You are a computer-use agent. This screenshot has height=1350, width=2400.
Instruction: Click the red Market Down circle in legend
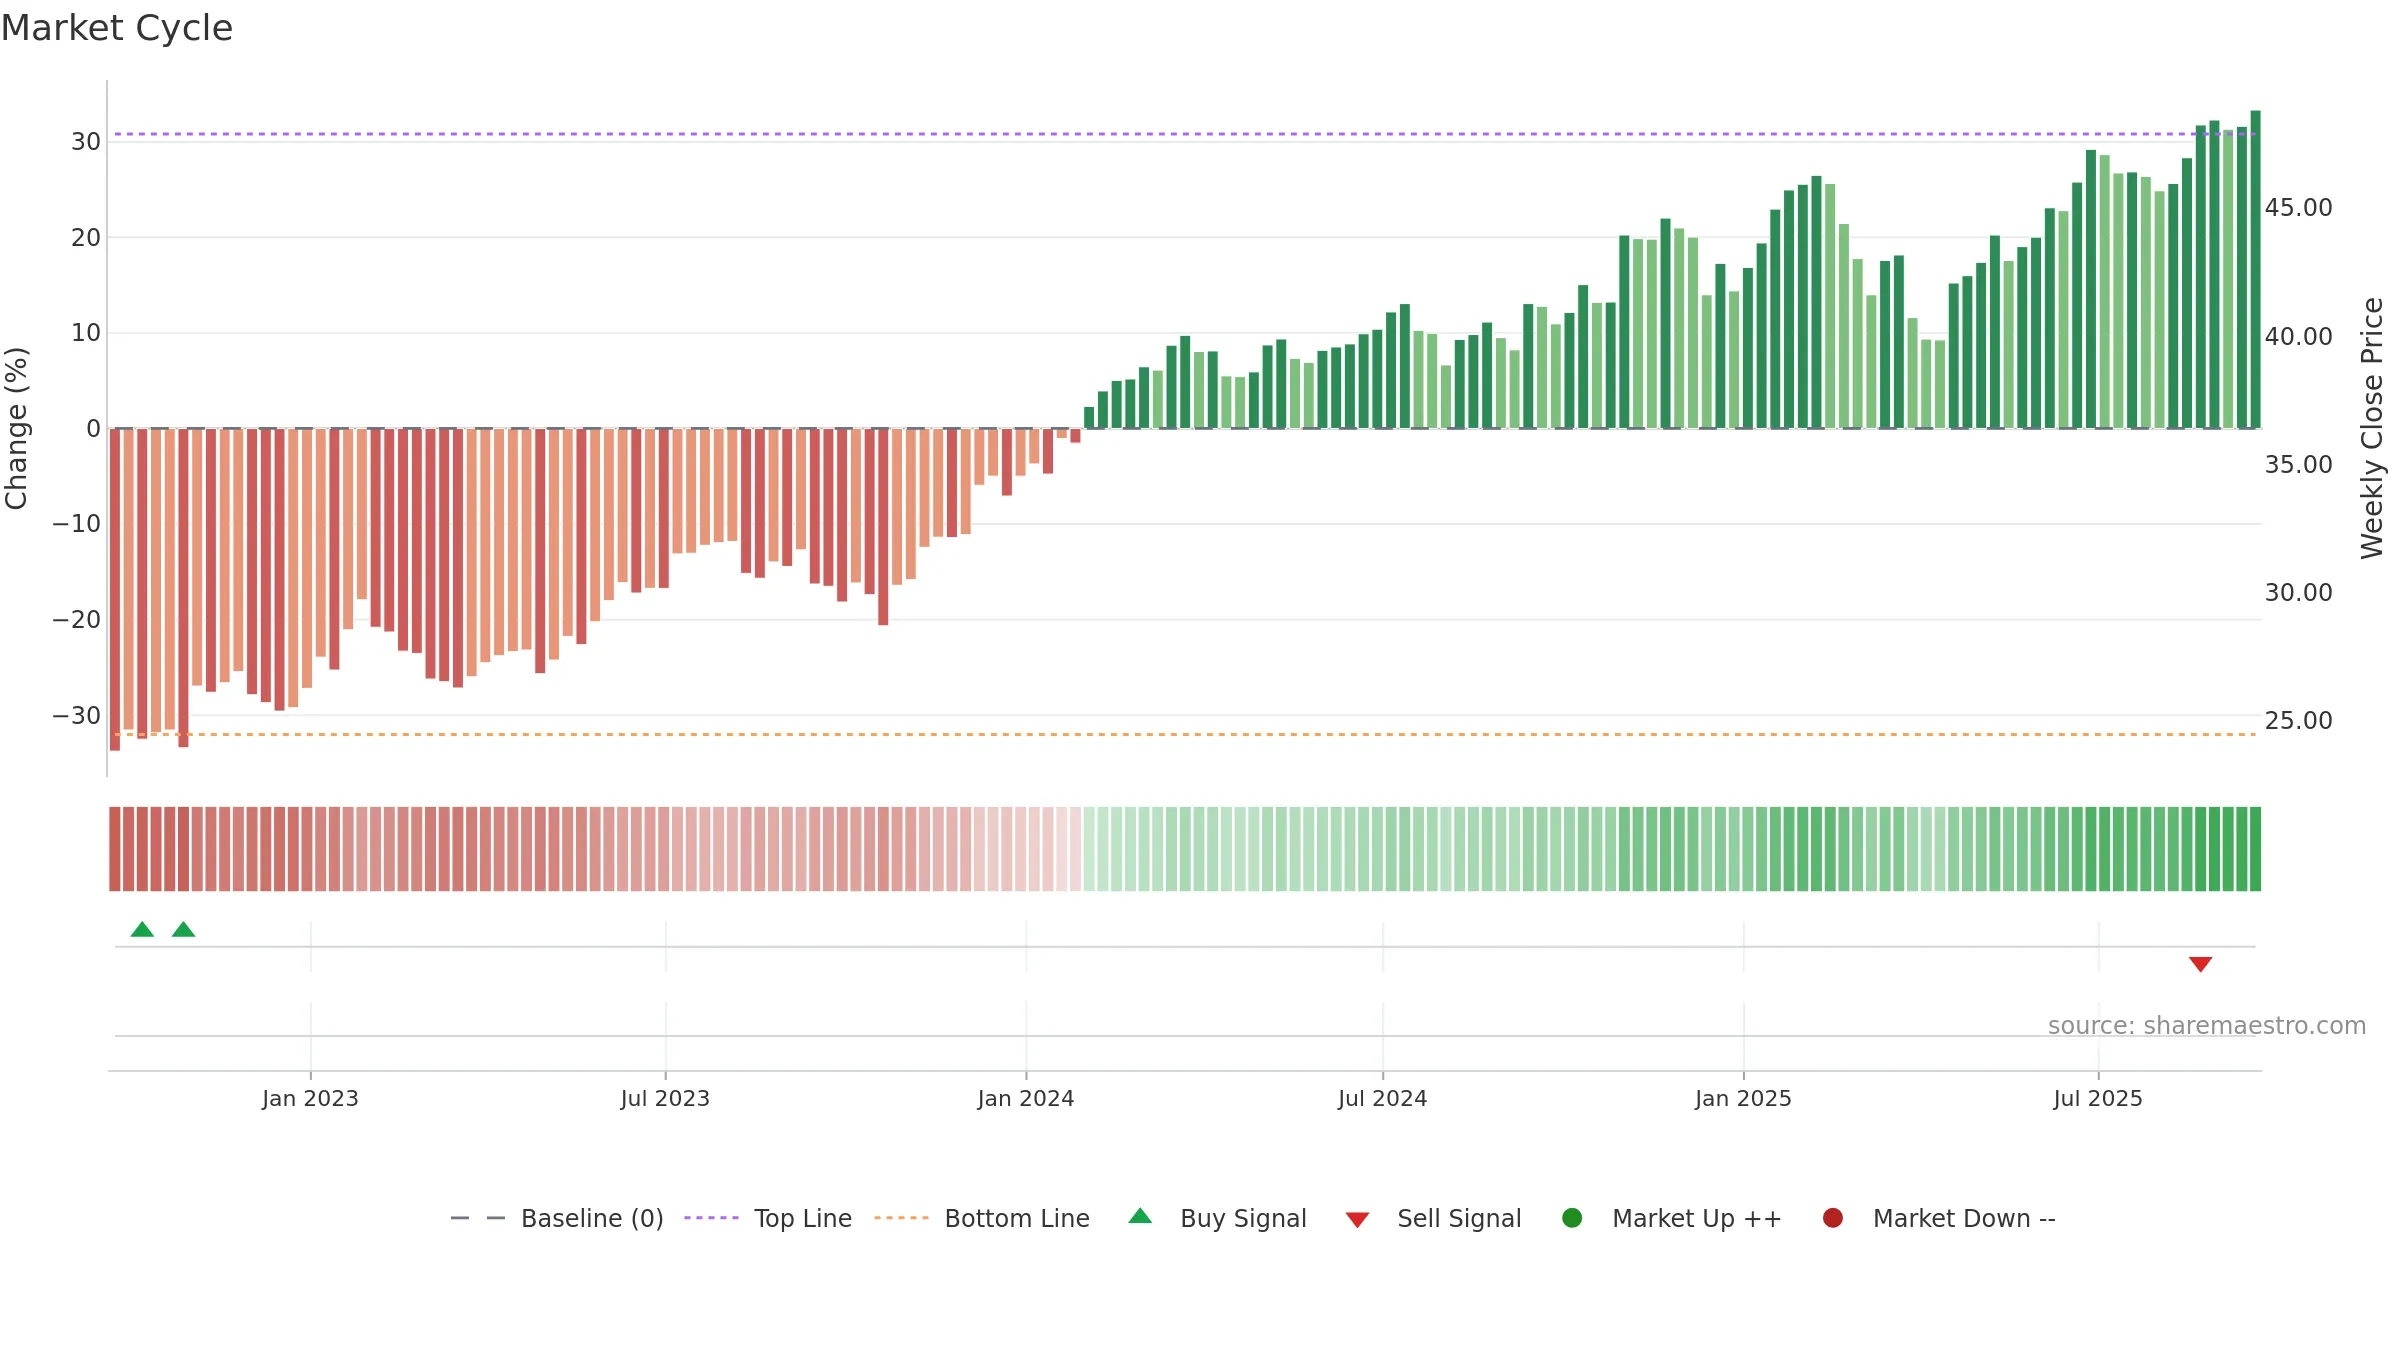[1833, 1218]
